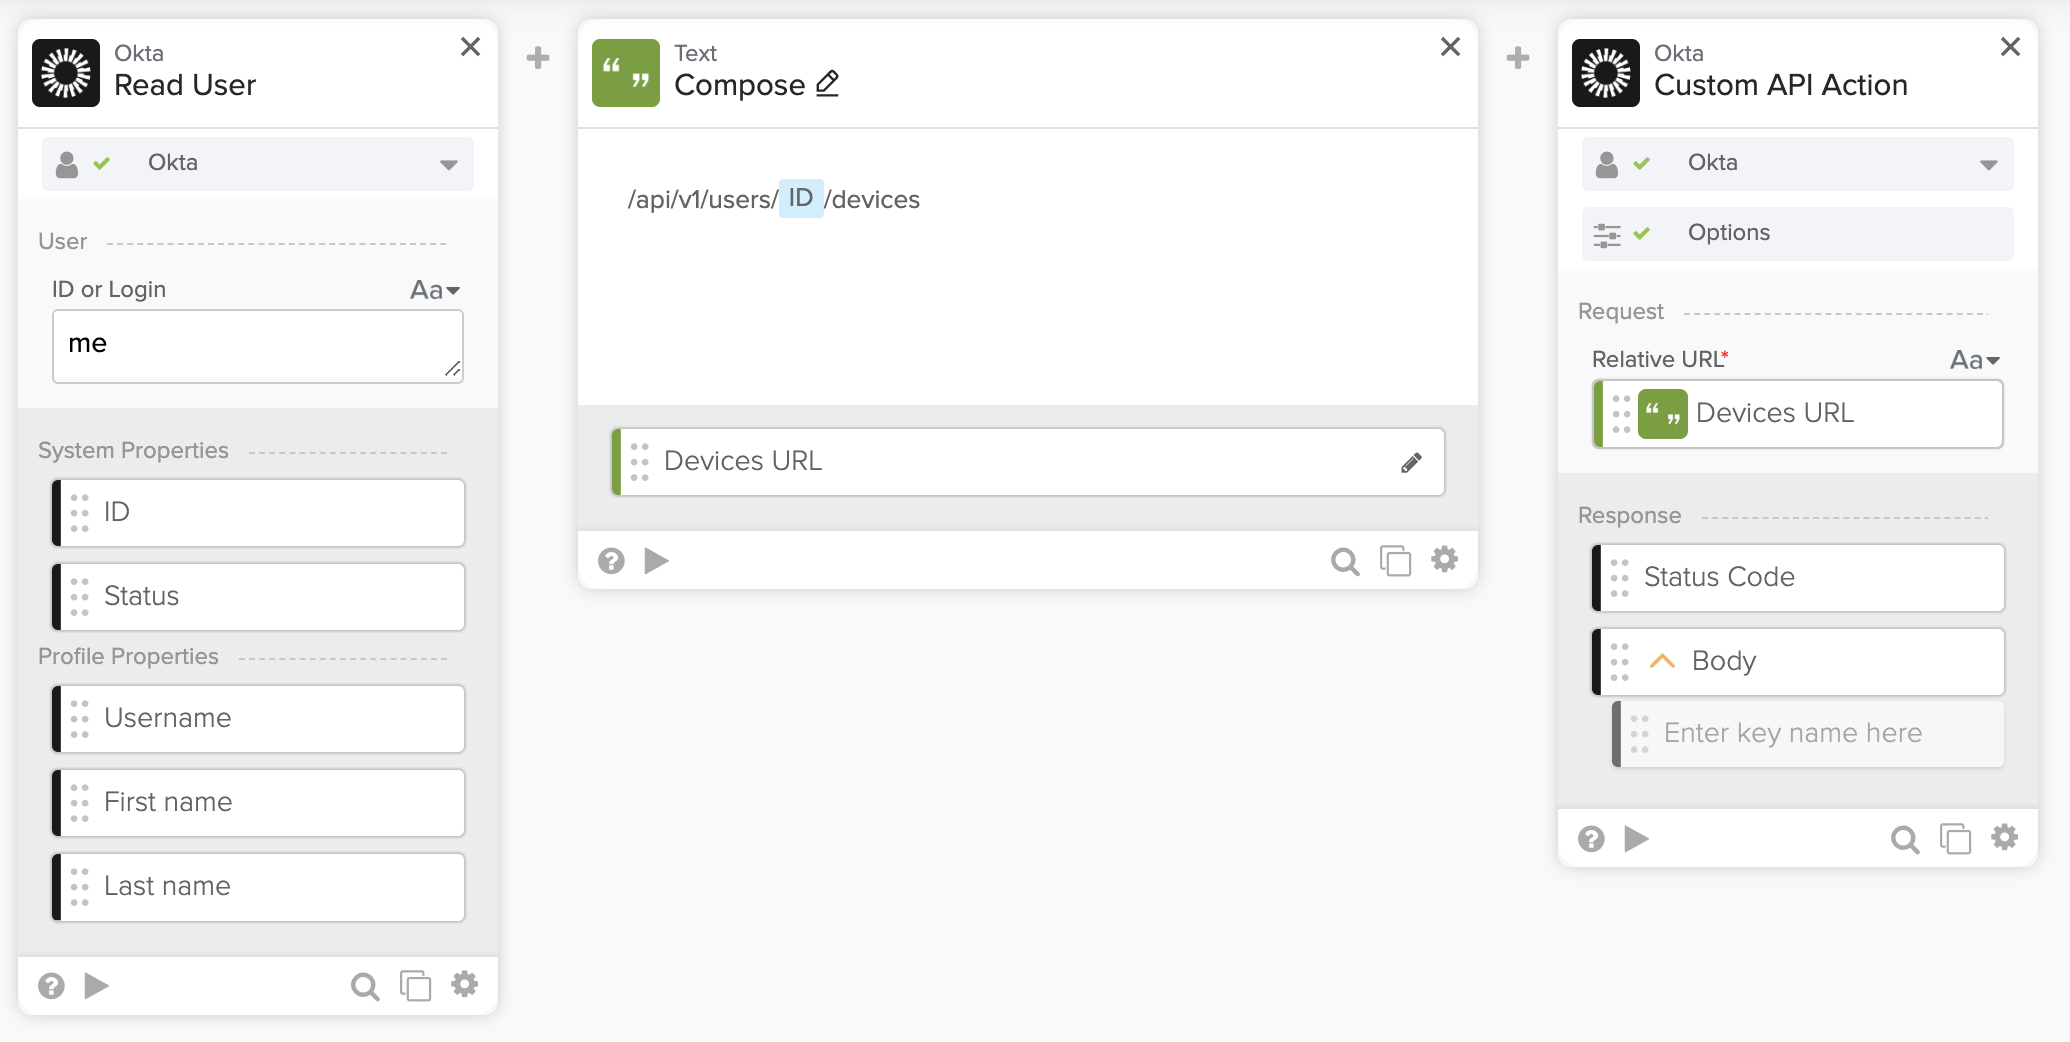Collapse the Body response object

click(x=1662, y=661)
